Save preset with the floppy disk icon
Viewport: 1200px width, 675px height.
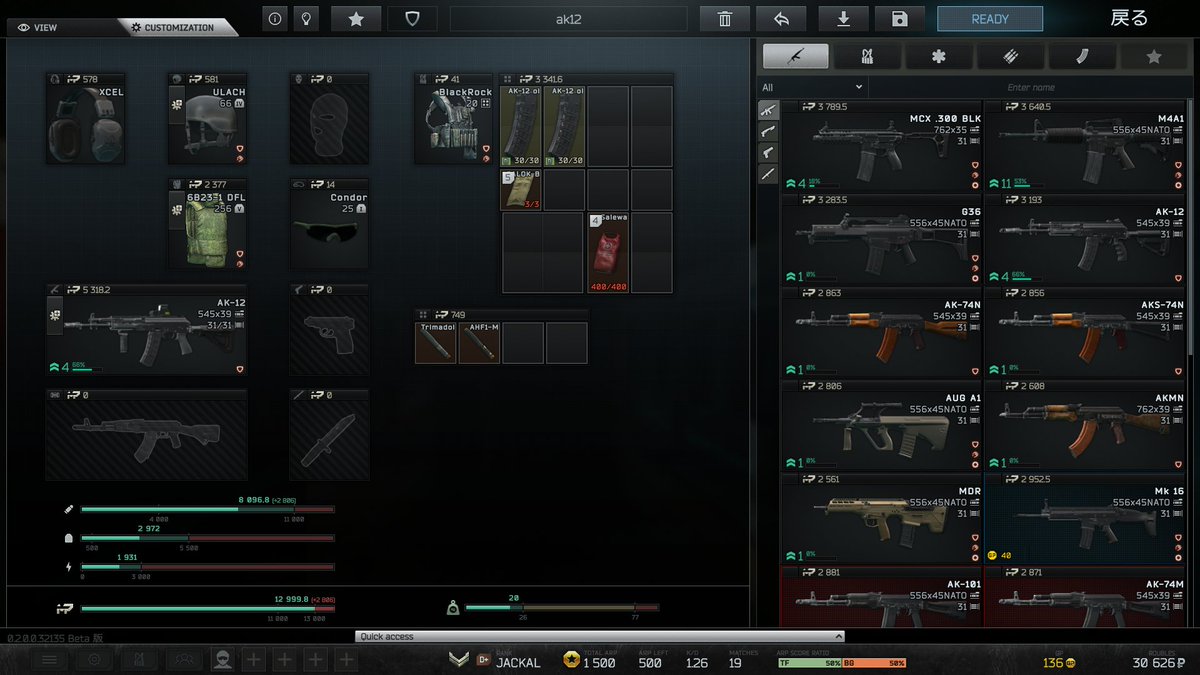[x=899, y=18]
